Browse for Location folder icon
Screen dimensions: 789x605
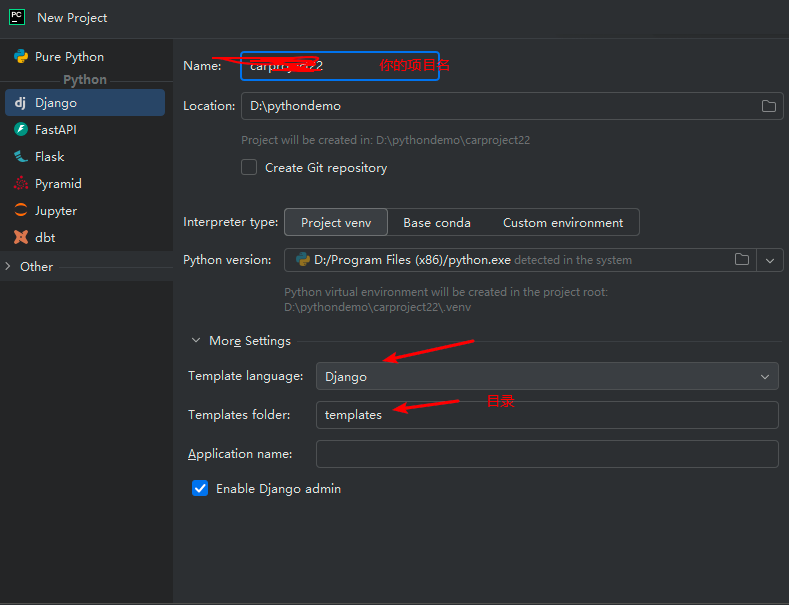pos(769,106)
